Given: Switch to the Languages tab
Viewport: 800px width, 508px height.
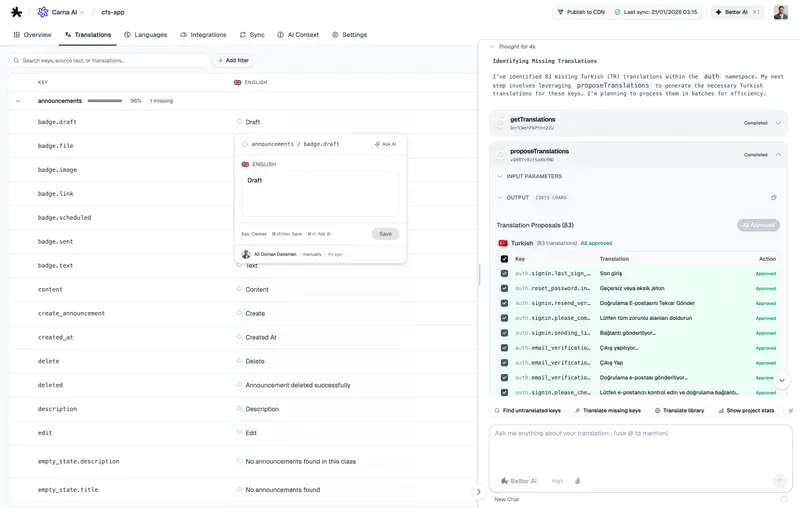Looking at the screenshot, I should [145, 35].
